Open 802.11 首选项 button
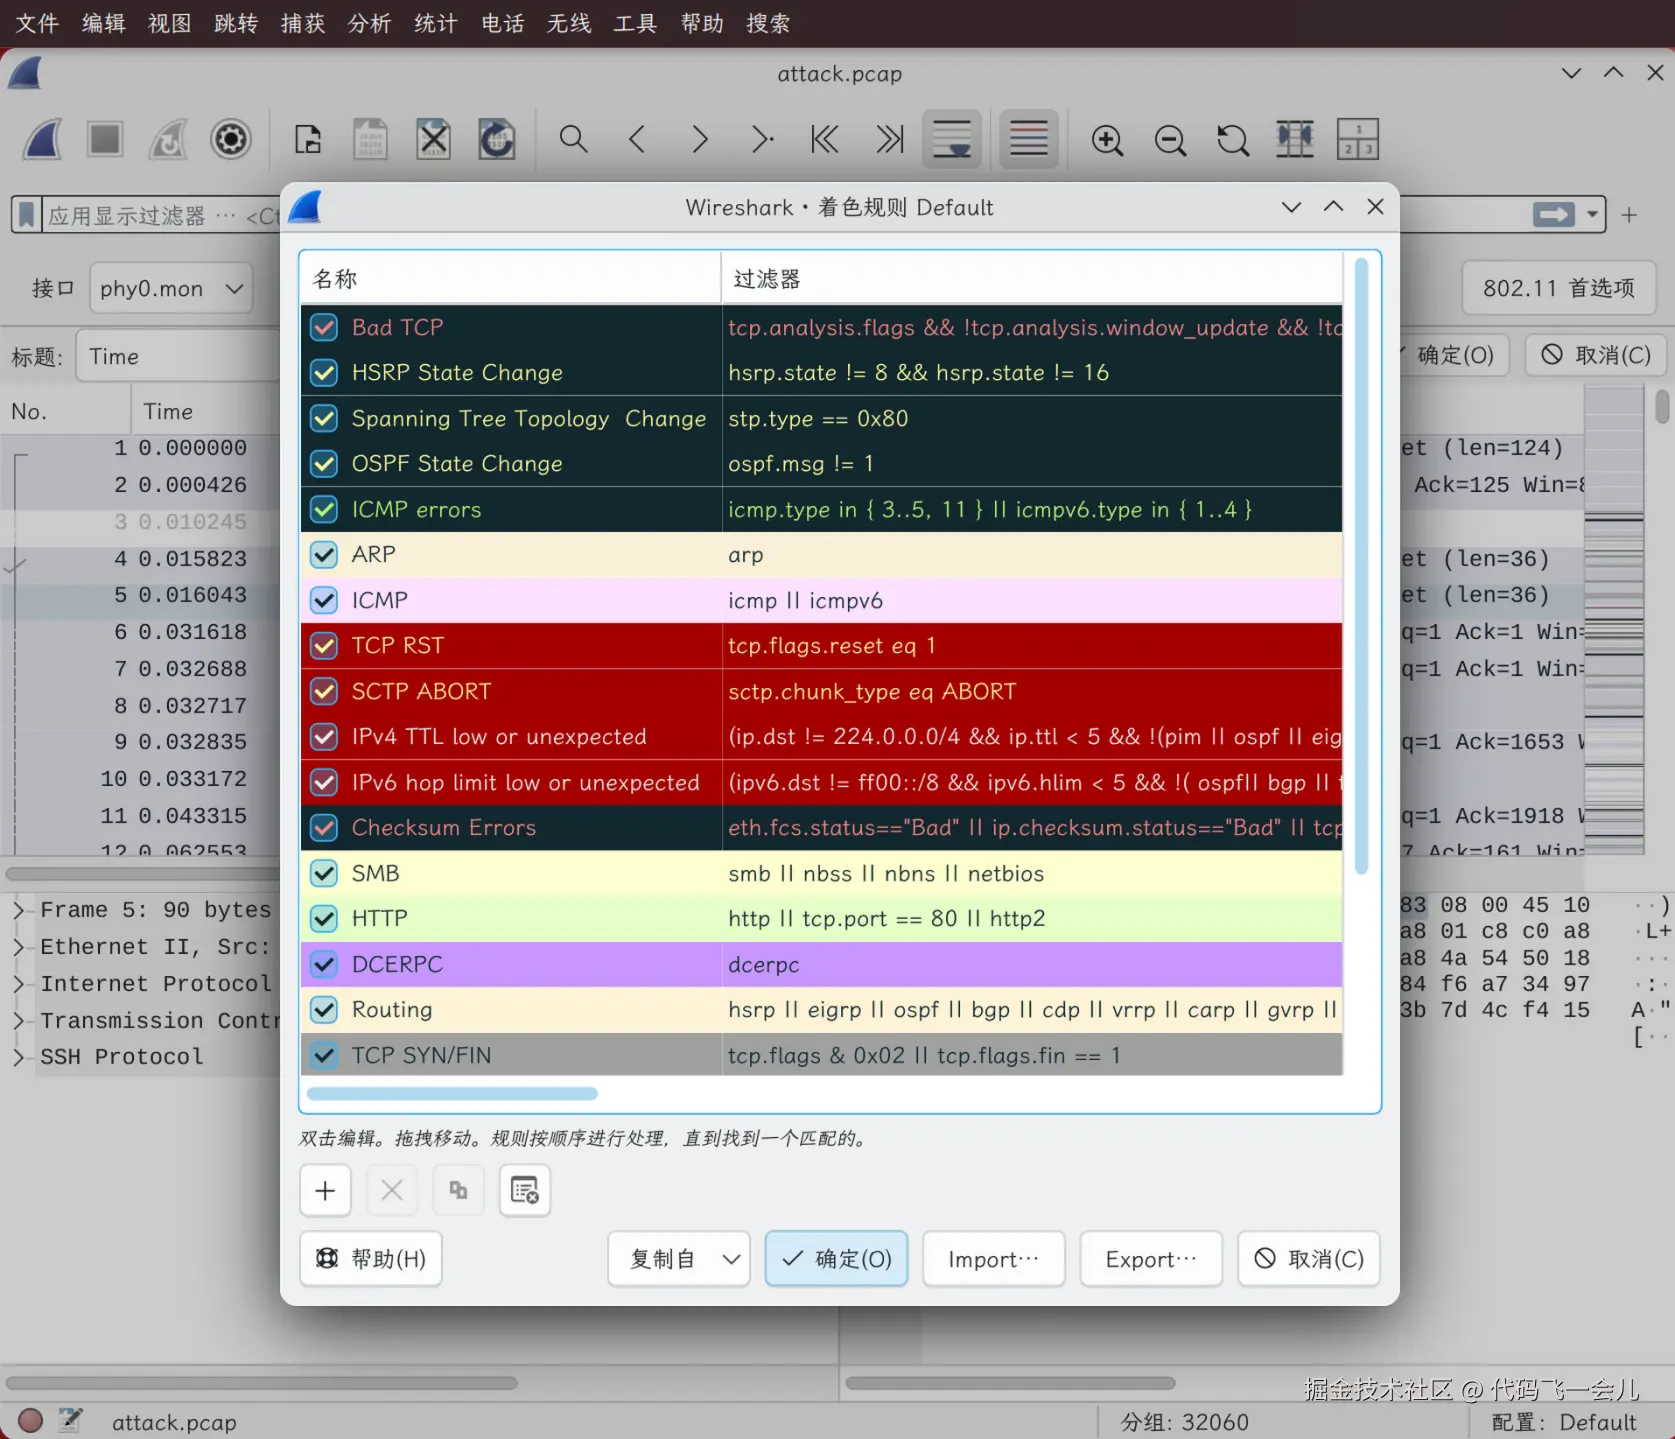1675x1439 pixels. (x=1559, y=289)
